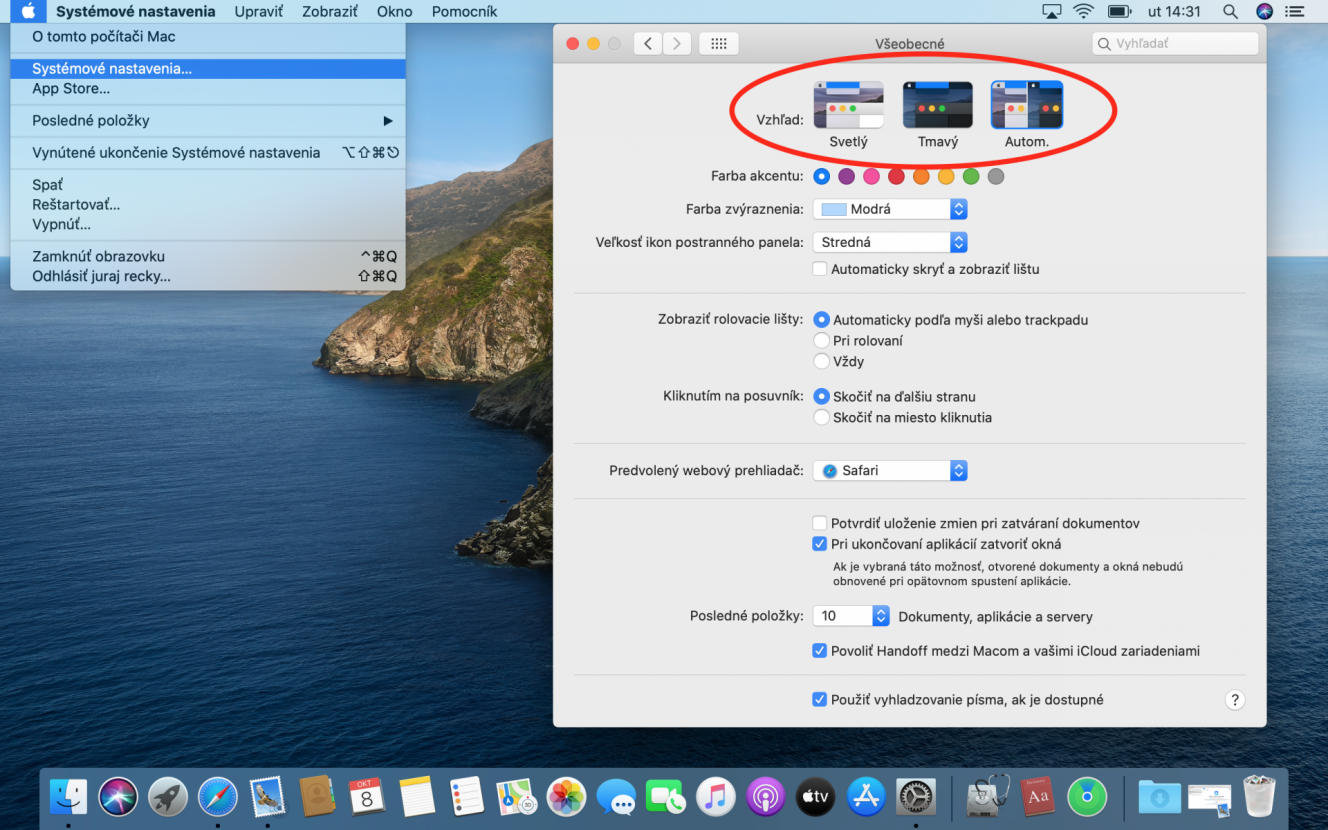Select Pri rolovaní radio button
This screenshot has width=1328, height=830.
click(822, 340)
